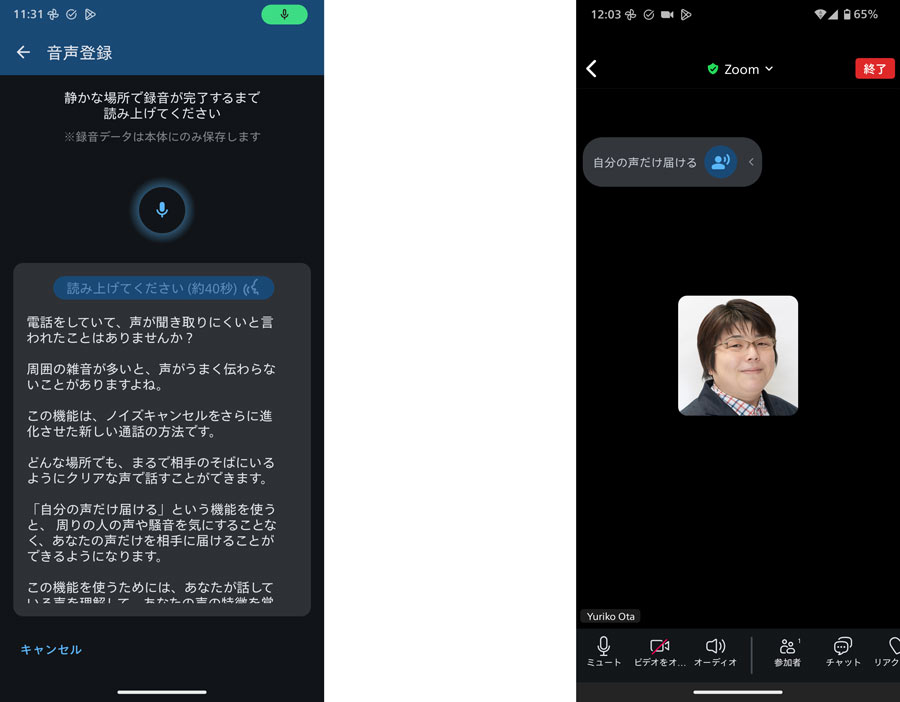900x702 pixels.
Task: Mute the microphone with ミュート
Action: click(604, 652)
